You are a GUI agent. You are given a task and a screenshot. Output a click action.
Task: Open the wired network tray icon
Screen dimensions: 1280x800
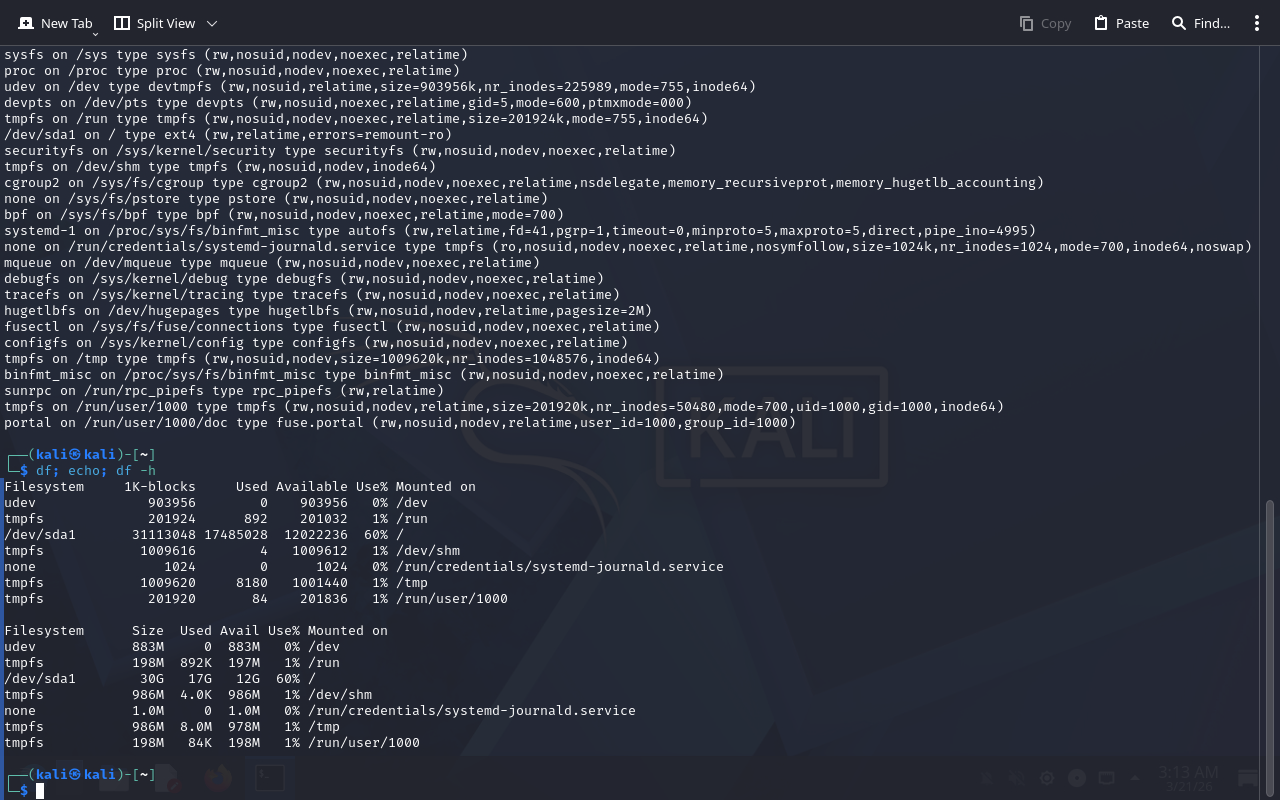coord(1106,778)
